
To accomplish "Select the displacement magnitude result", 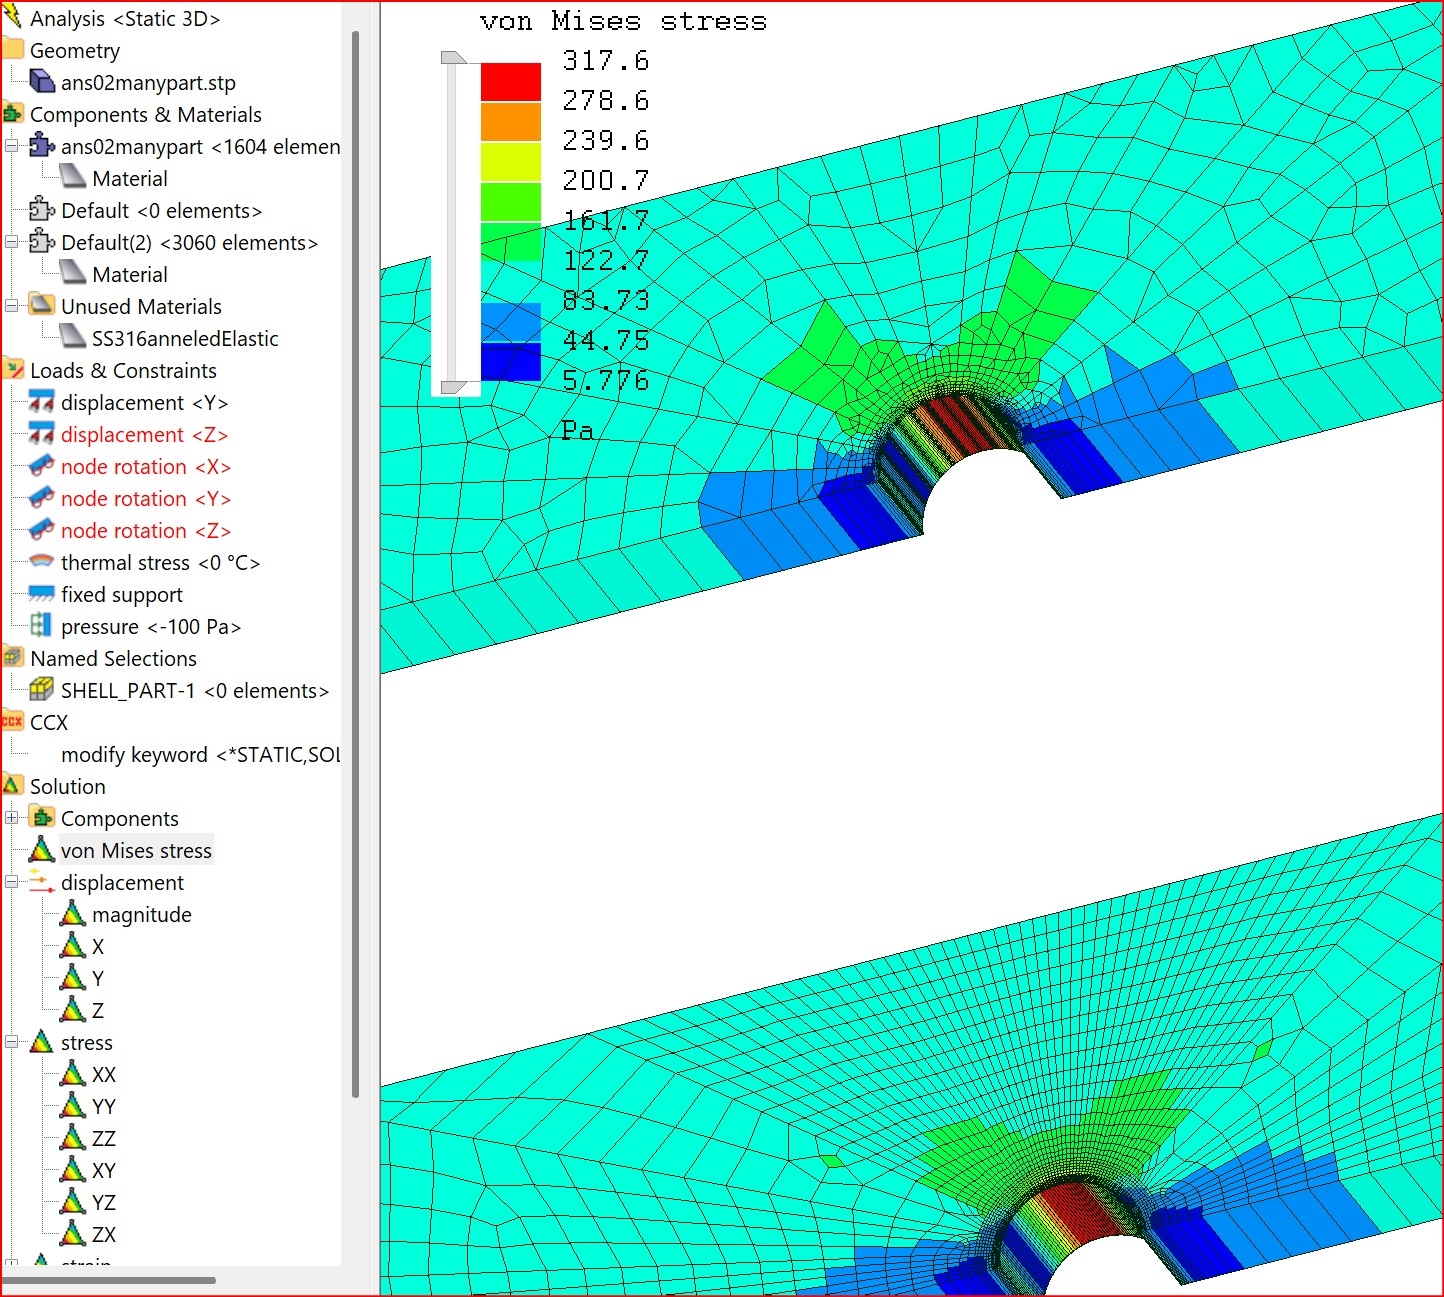I will click(141, 915).
